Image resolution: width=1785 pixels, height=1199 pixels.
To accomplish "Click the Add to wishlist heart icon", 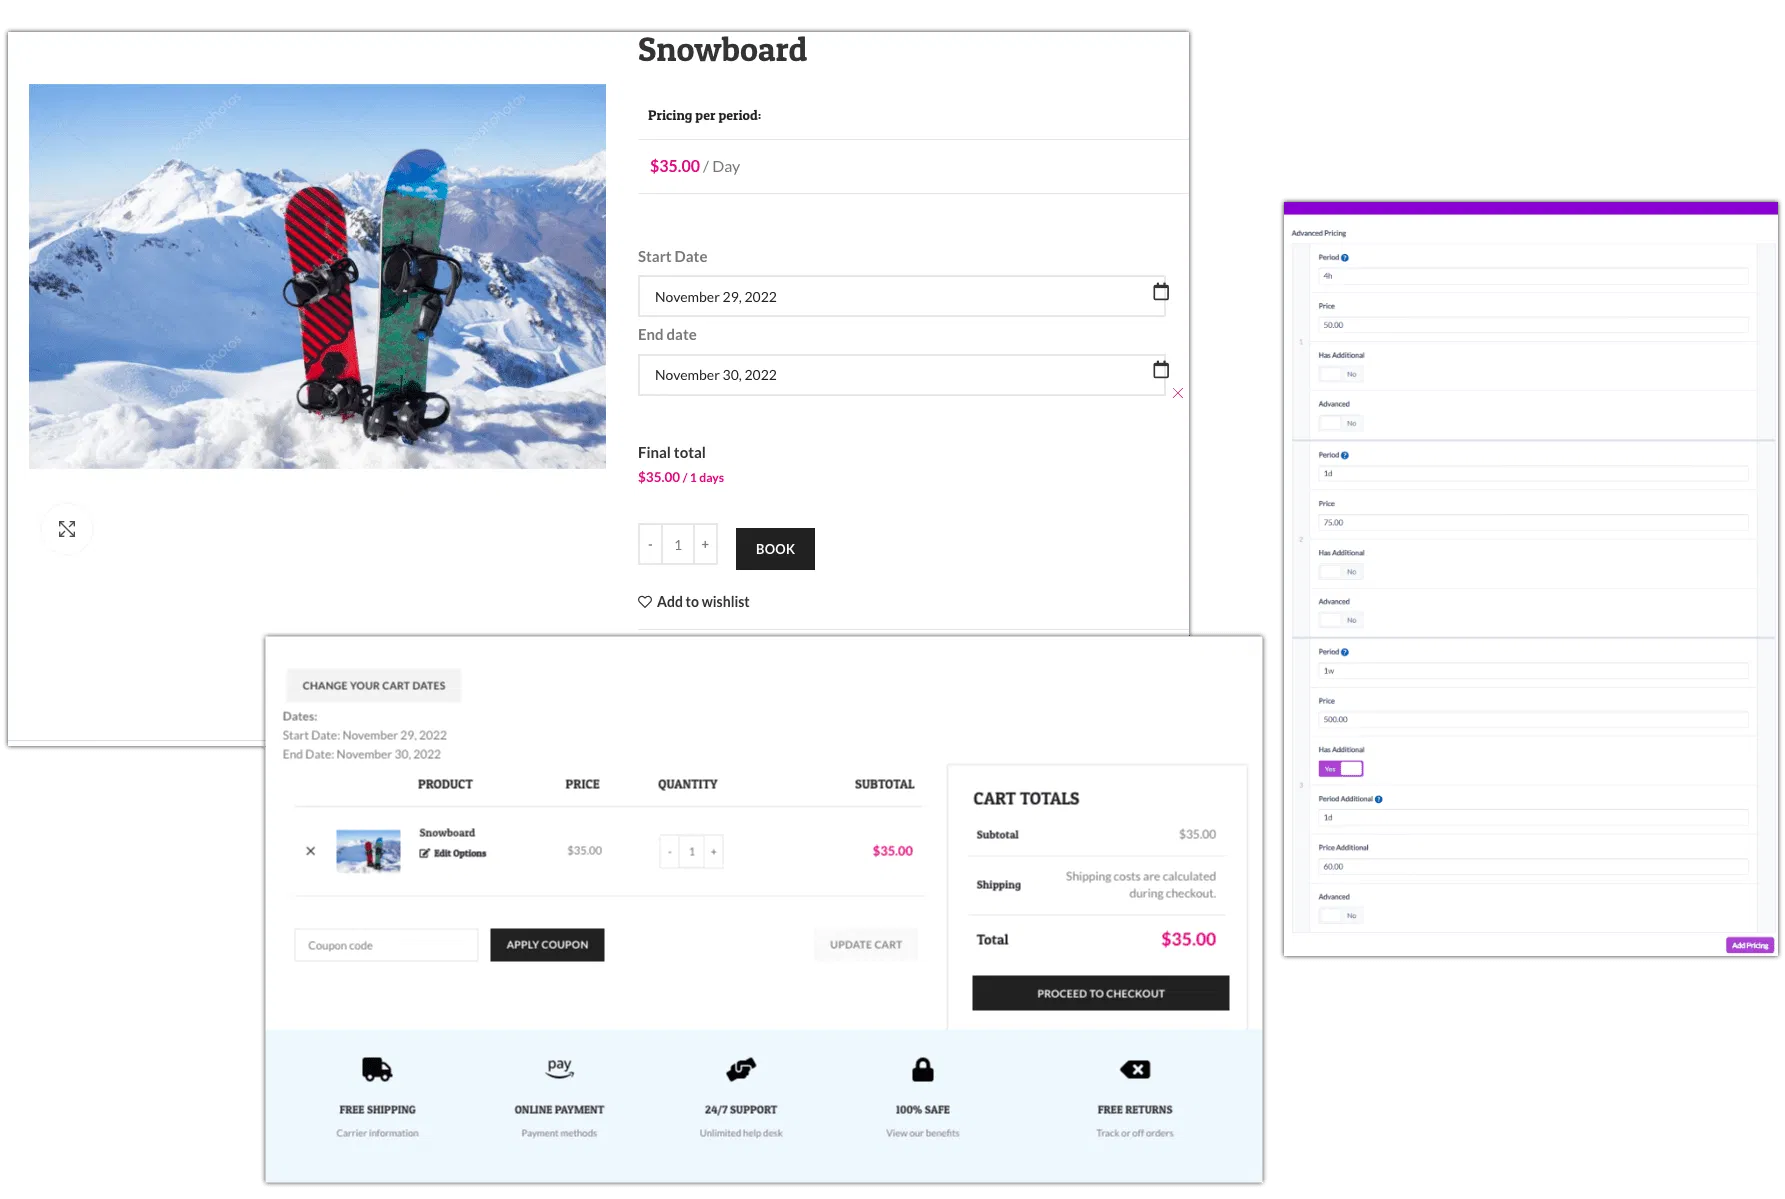I will [645, 602].
